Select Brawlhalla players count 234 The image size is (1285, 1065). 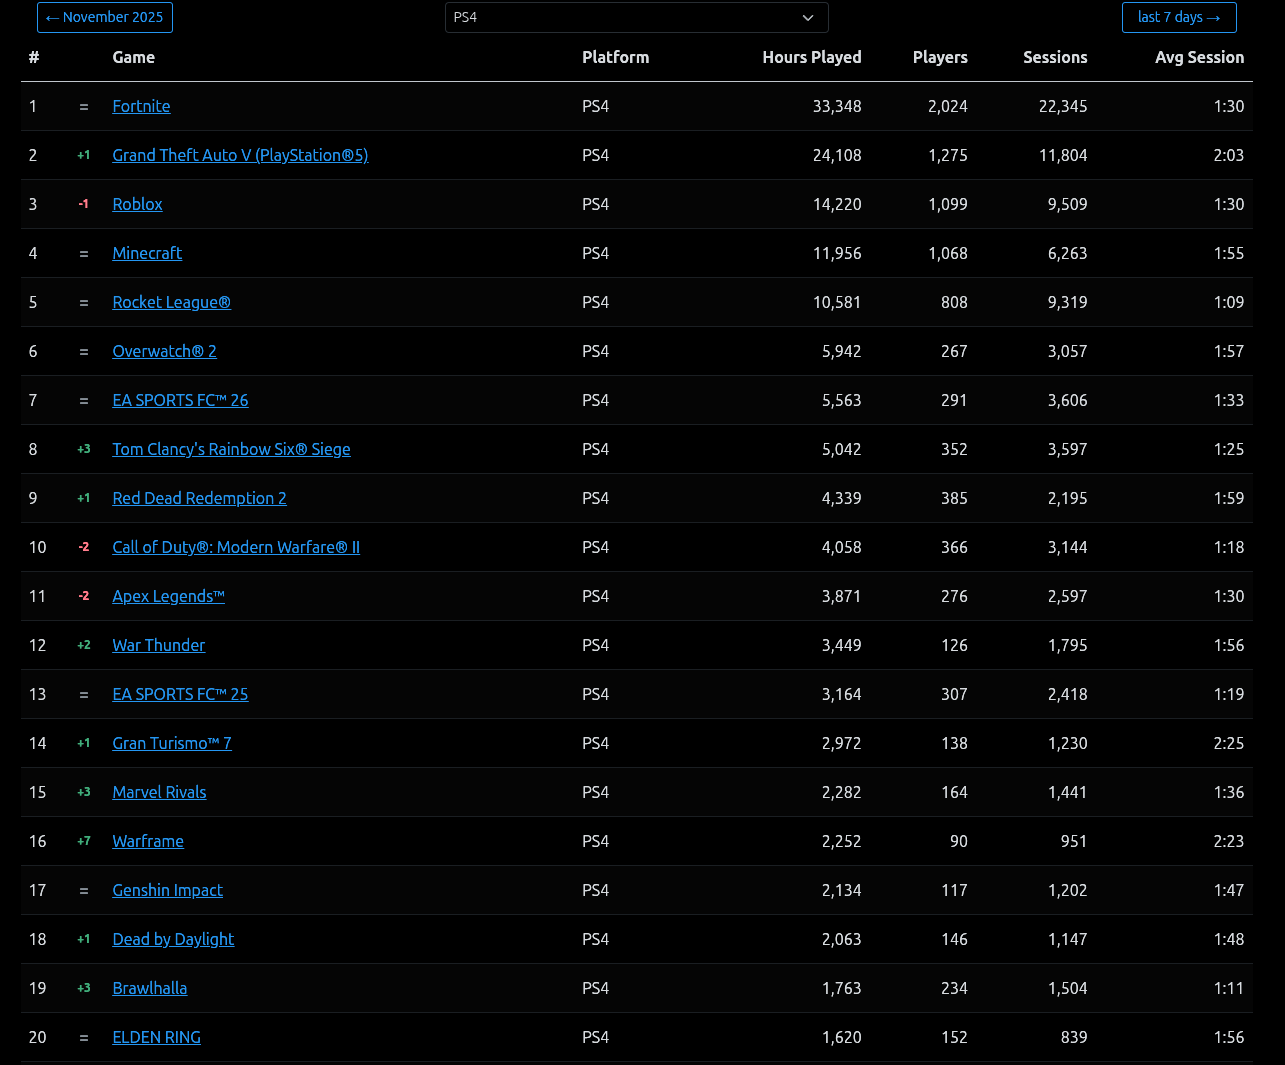coord(954,988)
